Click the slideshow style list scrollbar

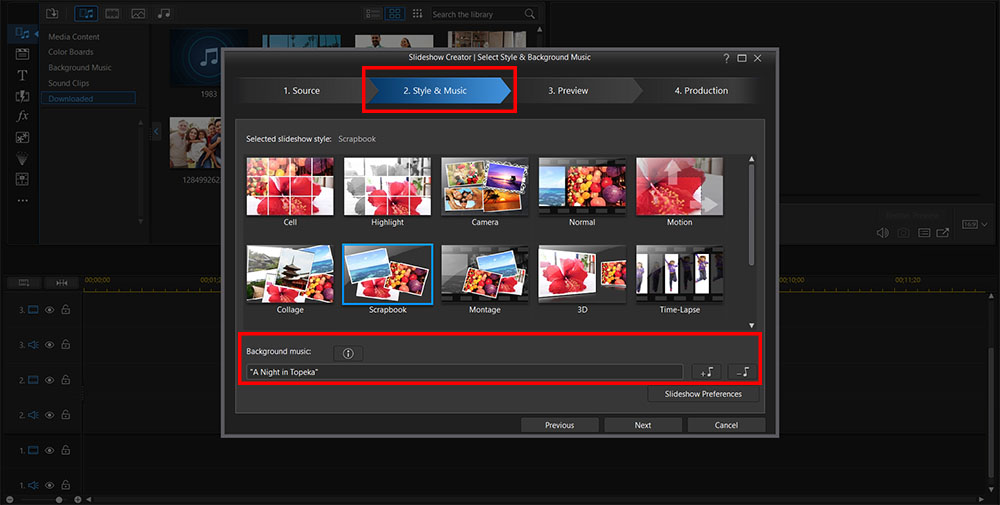(x=751, y=215)
